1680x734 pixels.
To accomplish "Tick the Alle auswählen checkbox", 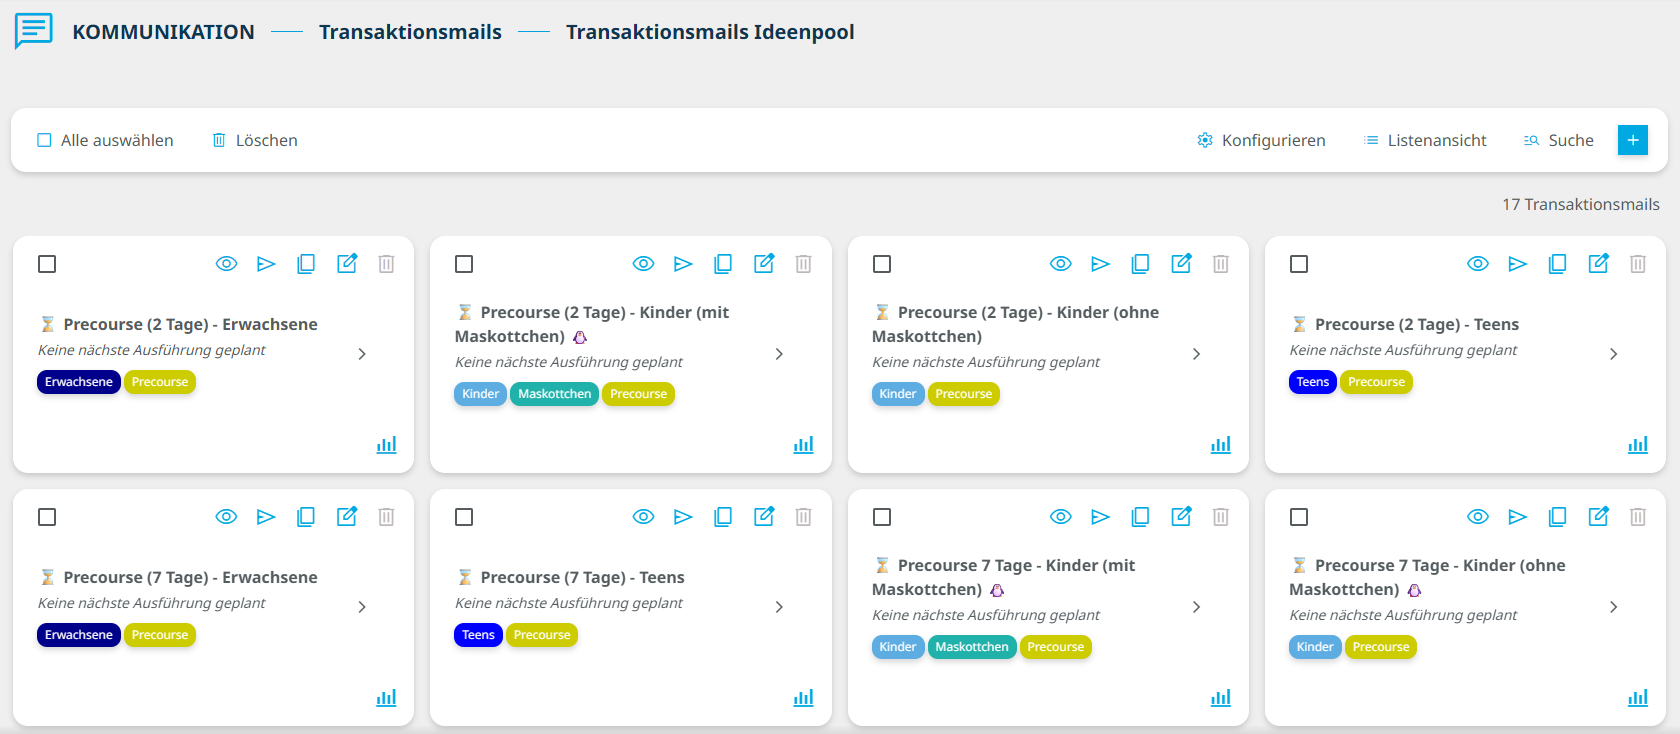I will pos(44,140).
